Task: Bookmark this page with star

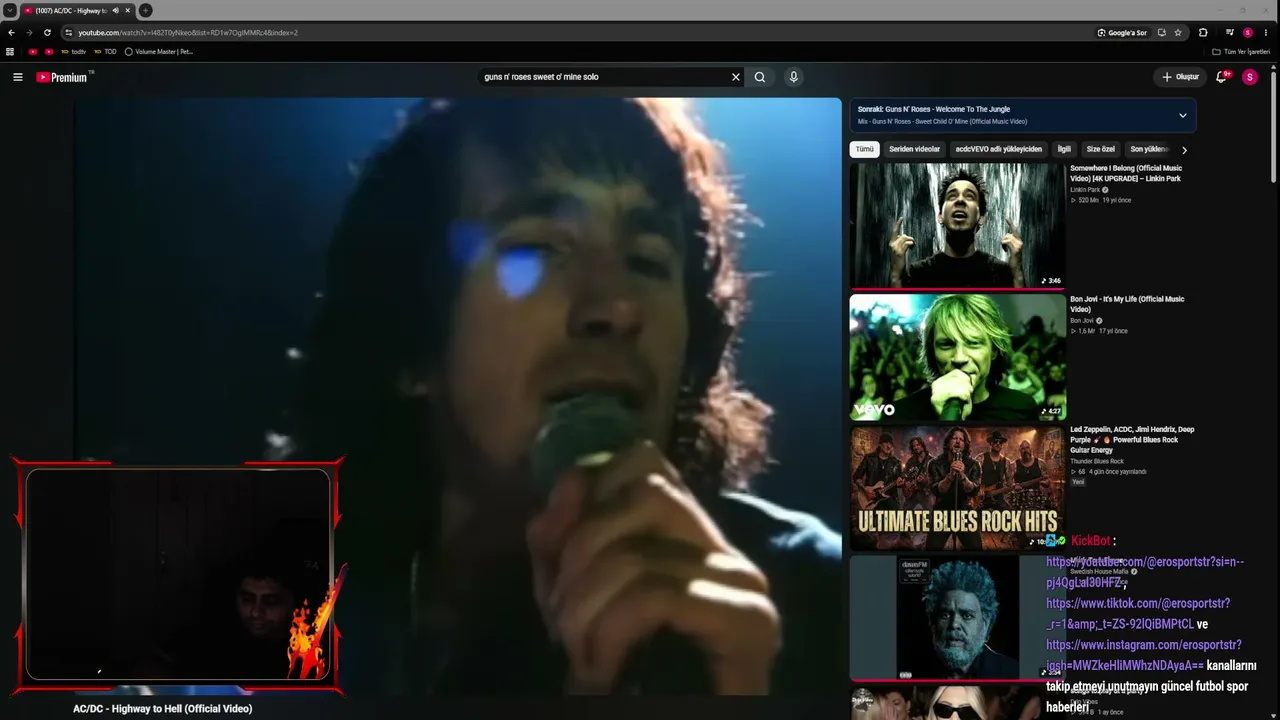Action: click(x=1178, y=32)
